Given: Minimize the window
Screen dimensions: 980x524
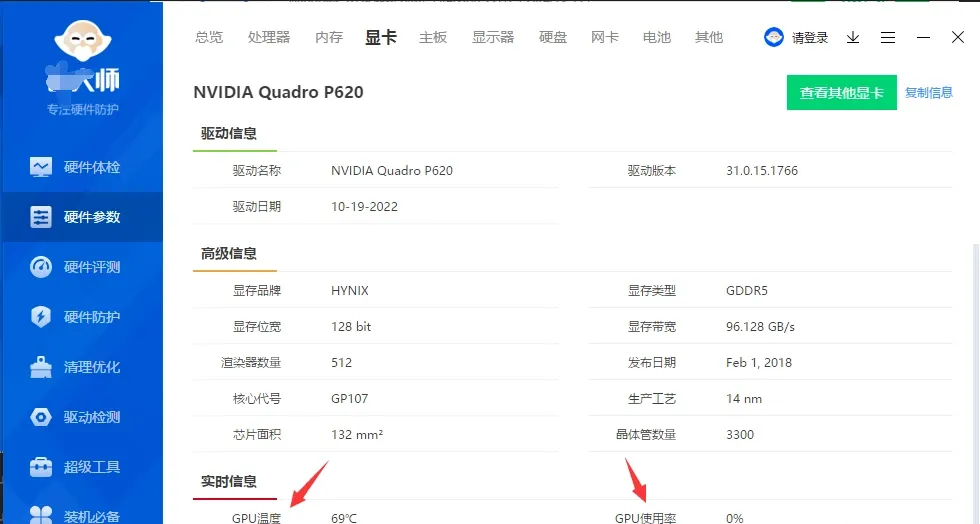Looking at the screenshot, I should [923, 38].
